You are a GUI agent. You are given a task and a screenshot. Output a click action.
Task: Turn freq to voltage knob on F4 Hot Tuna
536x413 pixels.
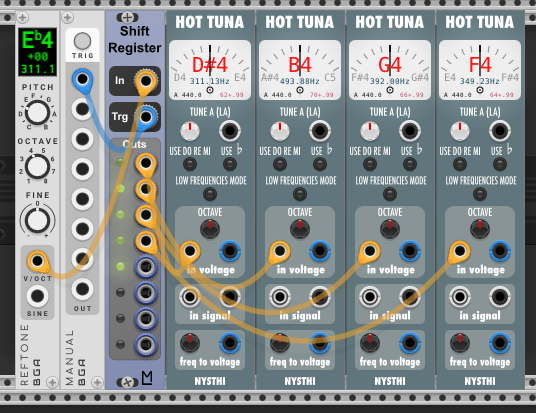tap(460, 343)
